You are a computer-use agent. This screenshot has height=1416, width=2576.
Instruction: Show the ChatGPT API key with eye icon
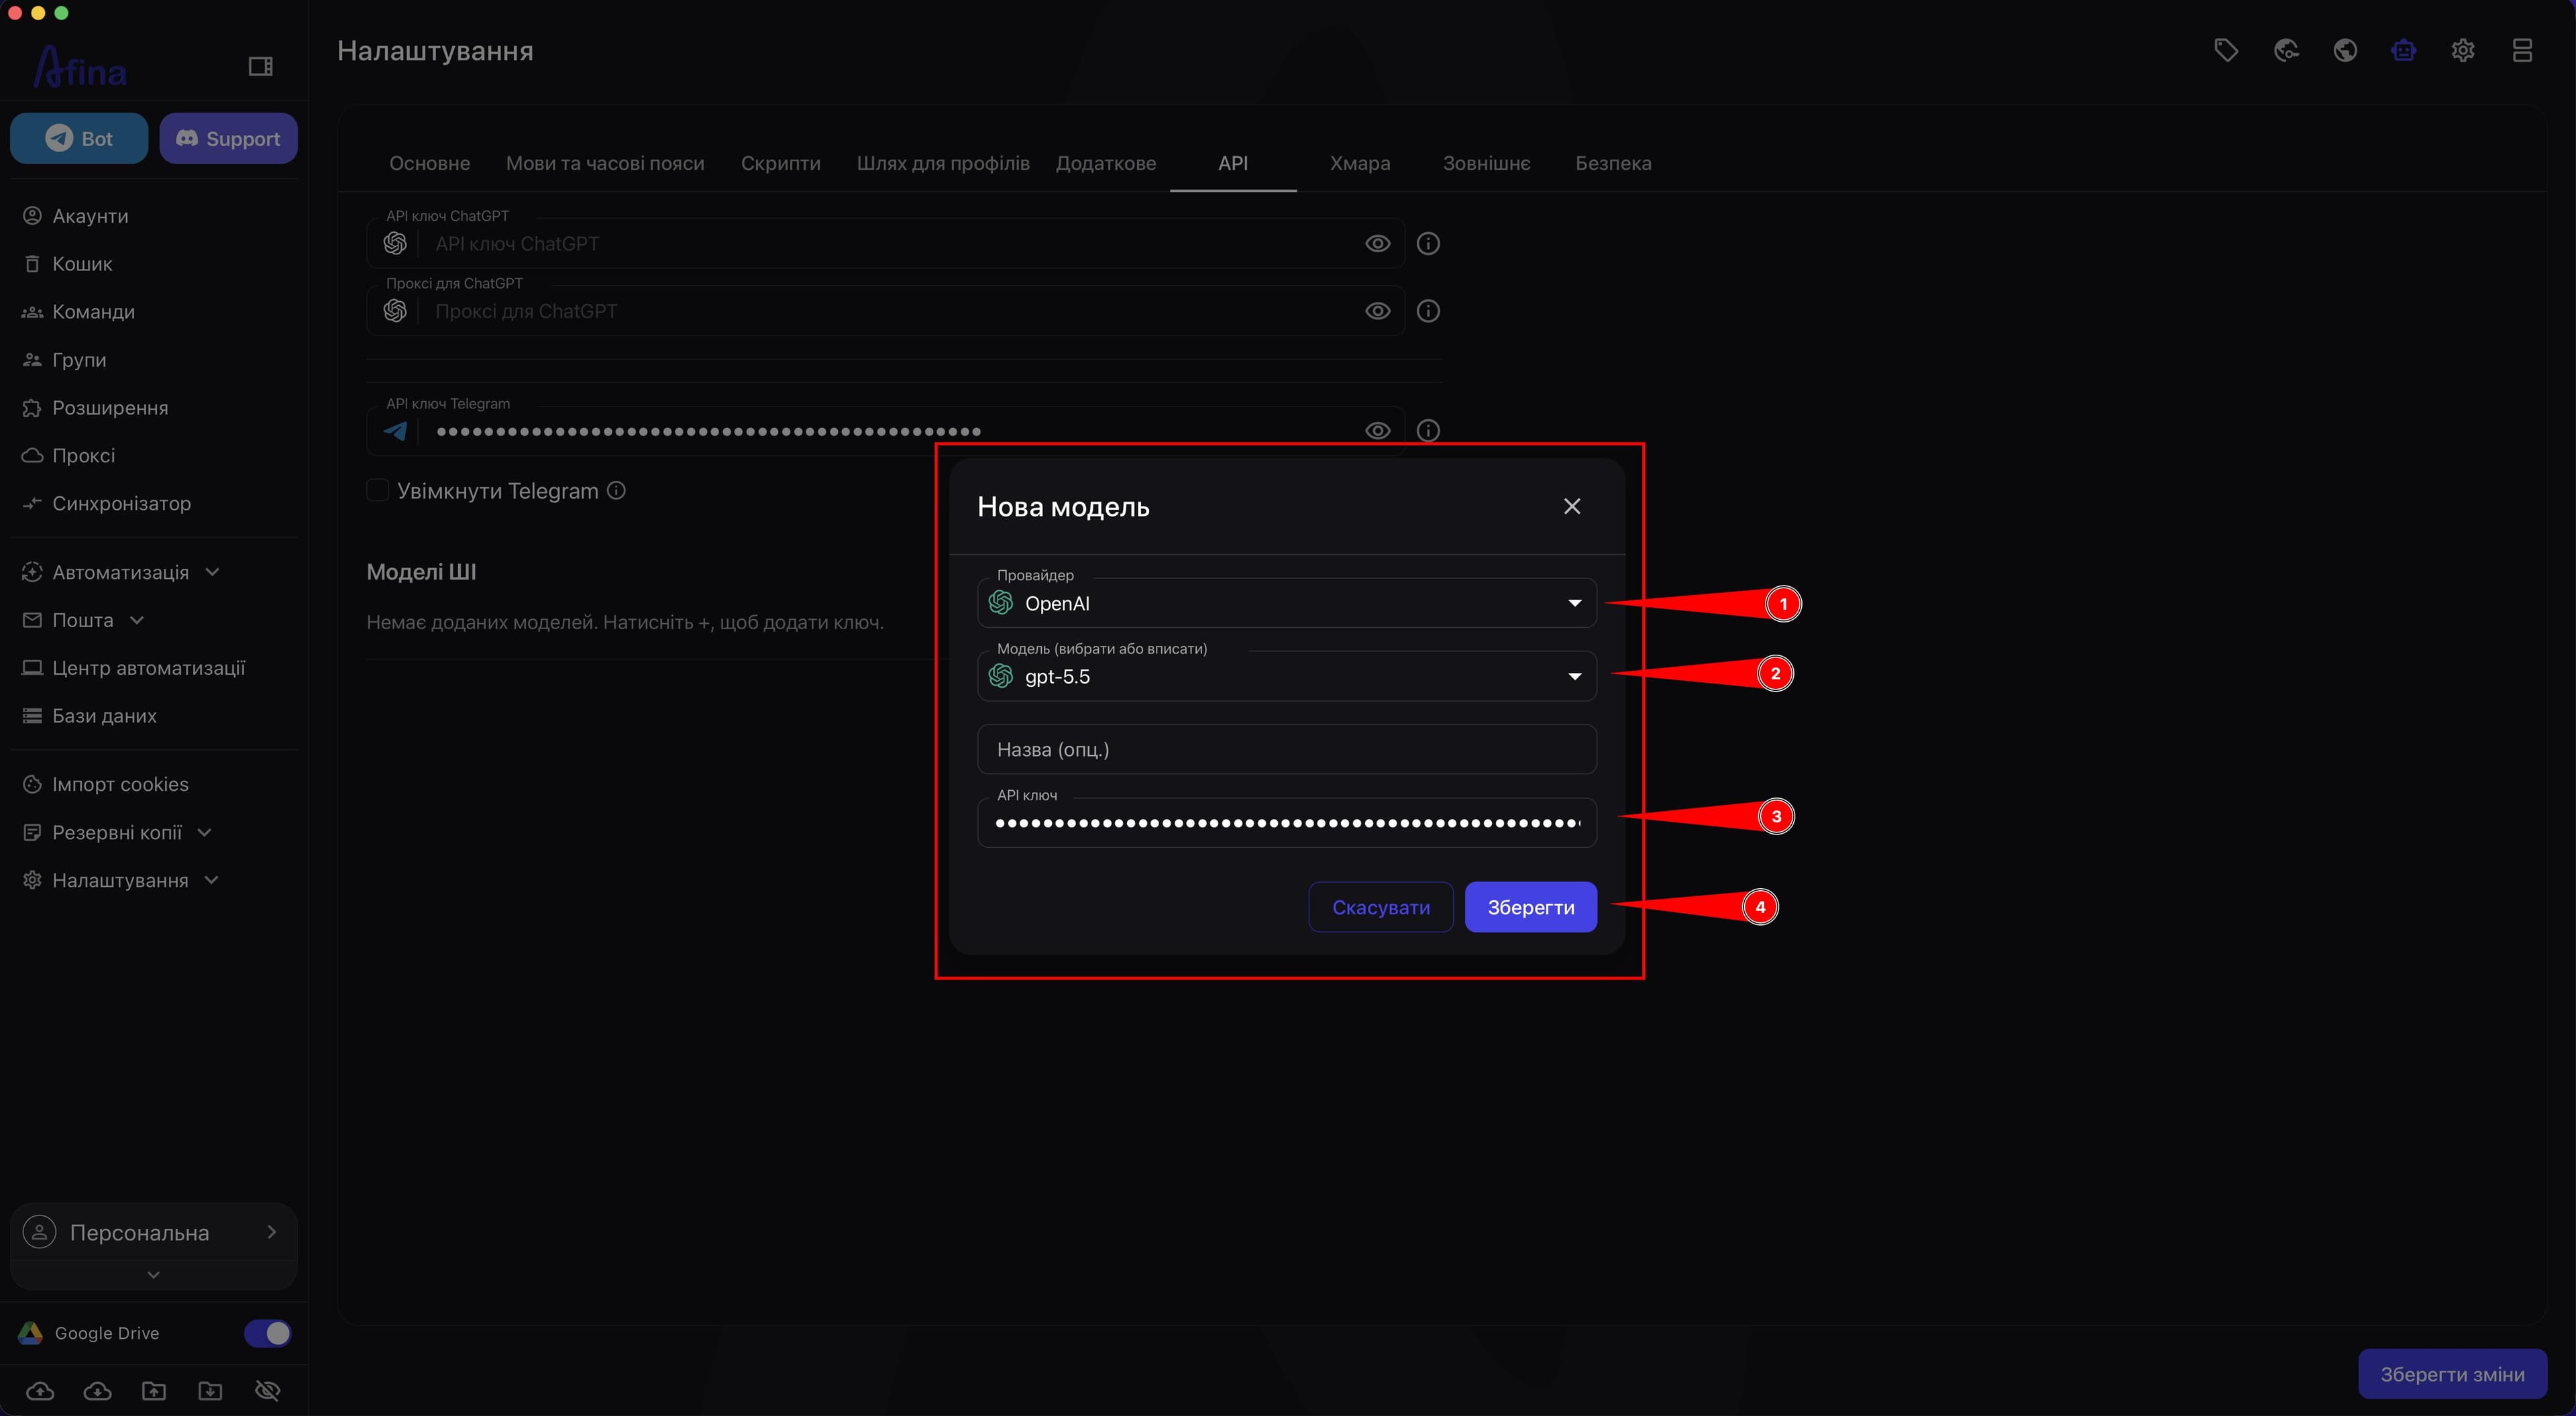[1377, 243]
